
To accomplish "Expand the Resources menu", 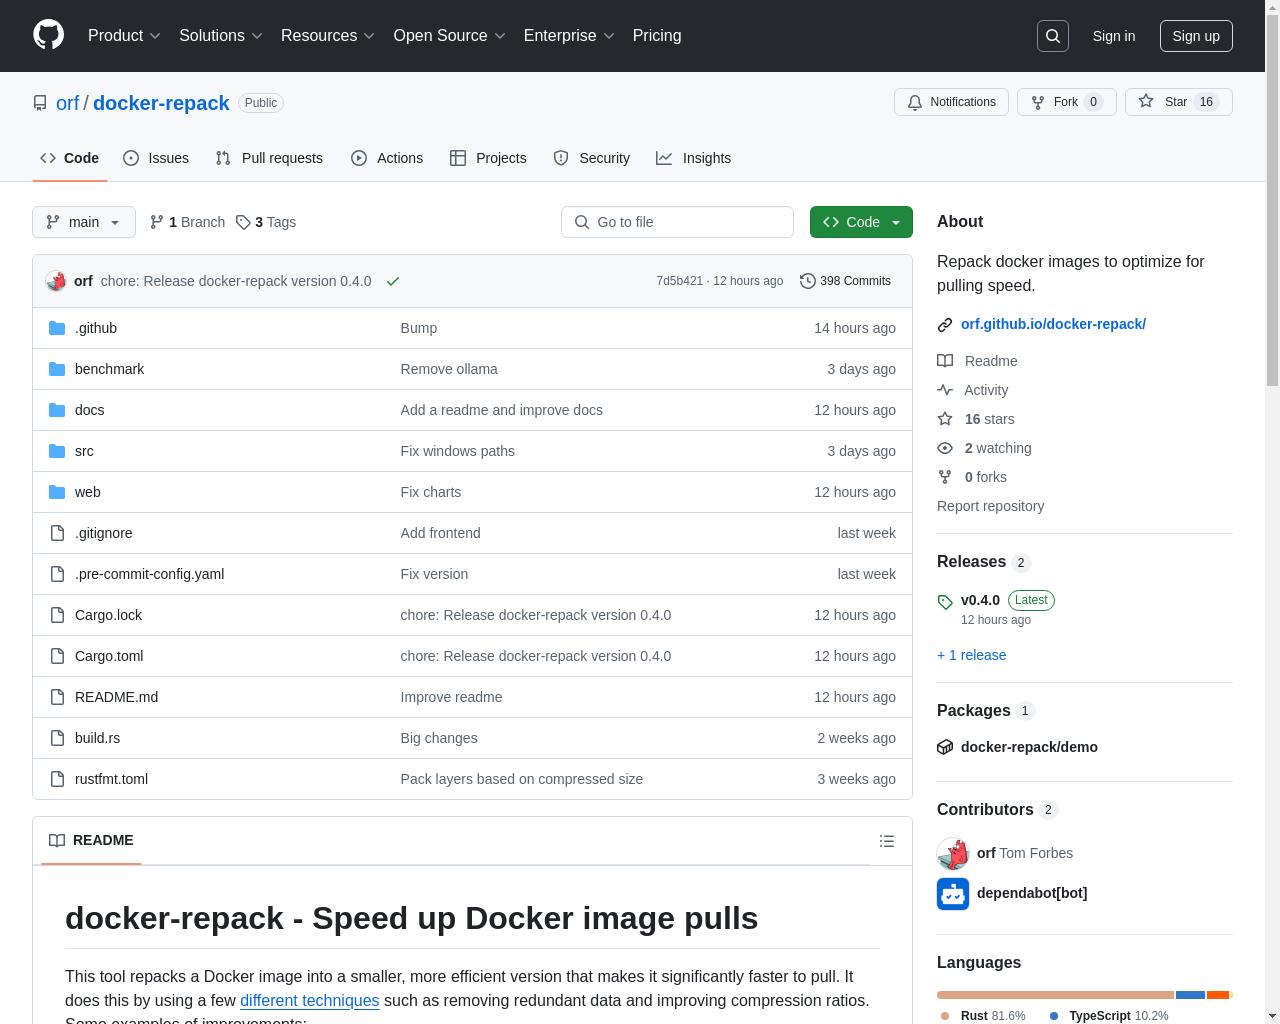I will coord(328,35).
